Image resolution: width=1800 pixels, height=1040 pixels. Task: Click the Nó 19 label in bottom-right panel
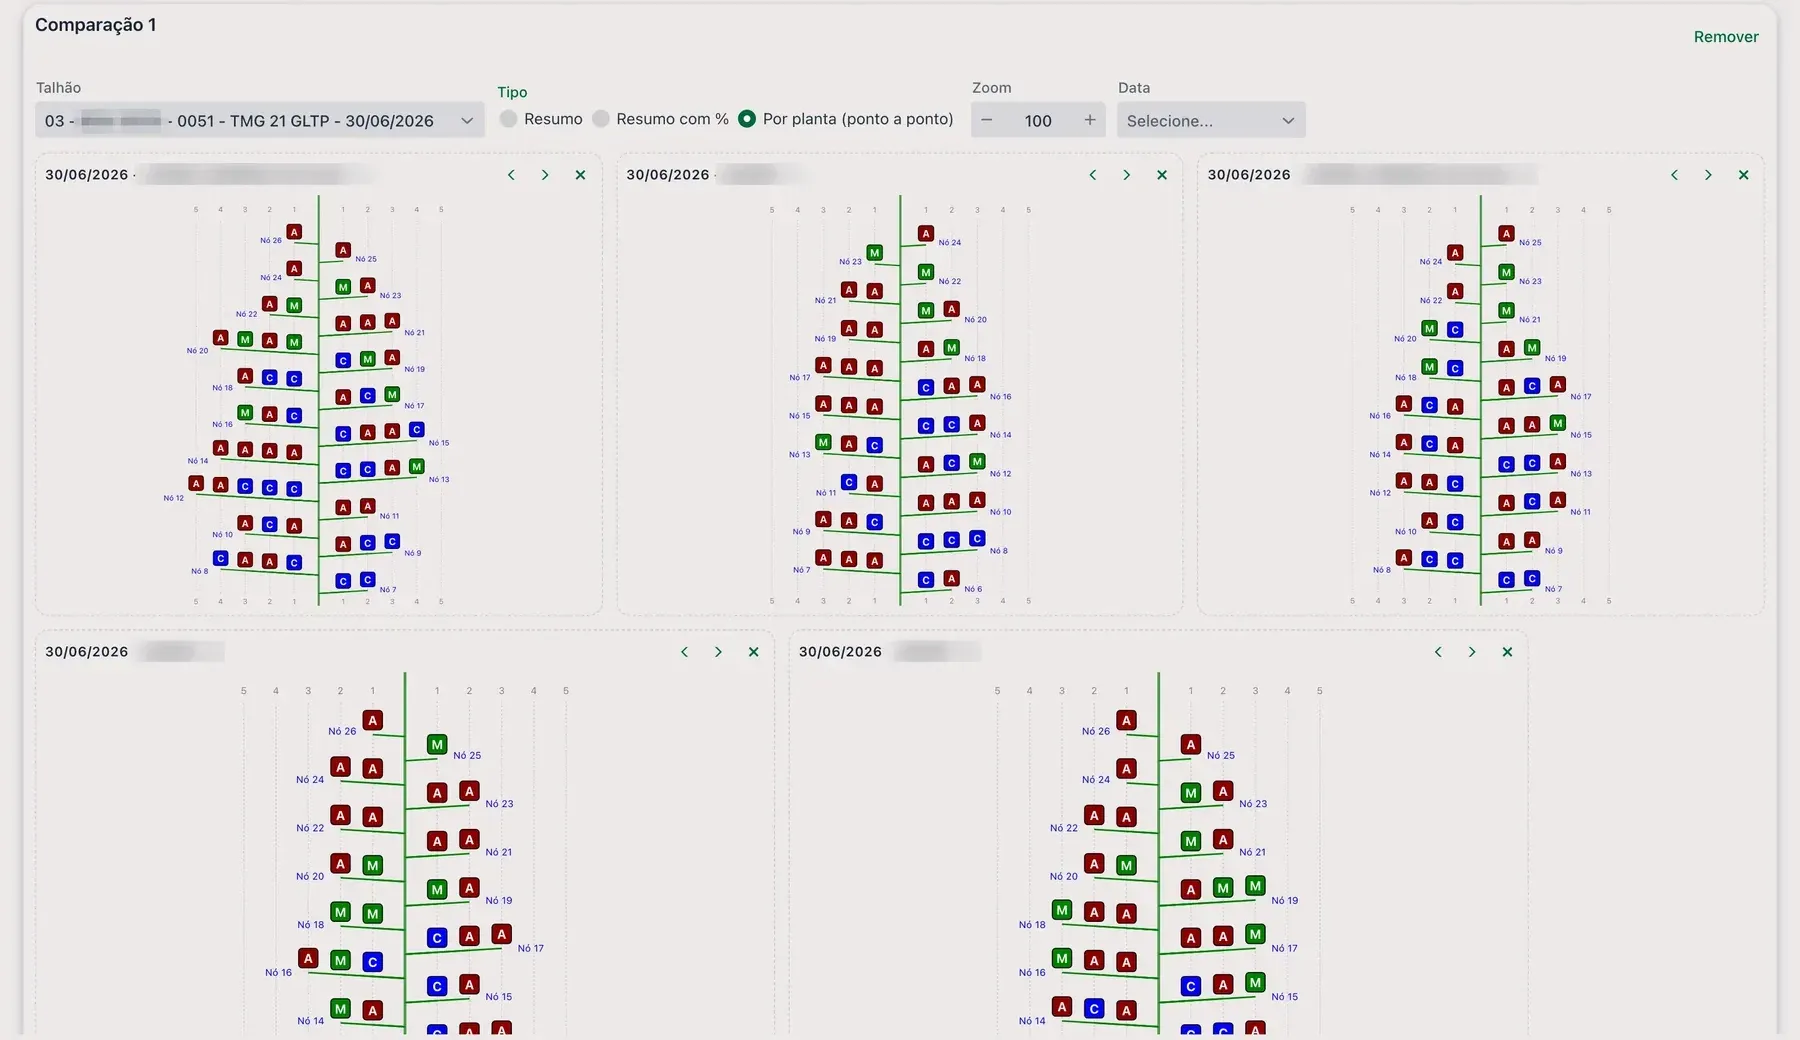click(1285, 900)
